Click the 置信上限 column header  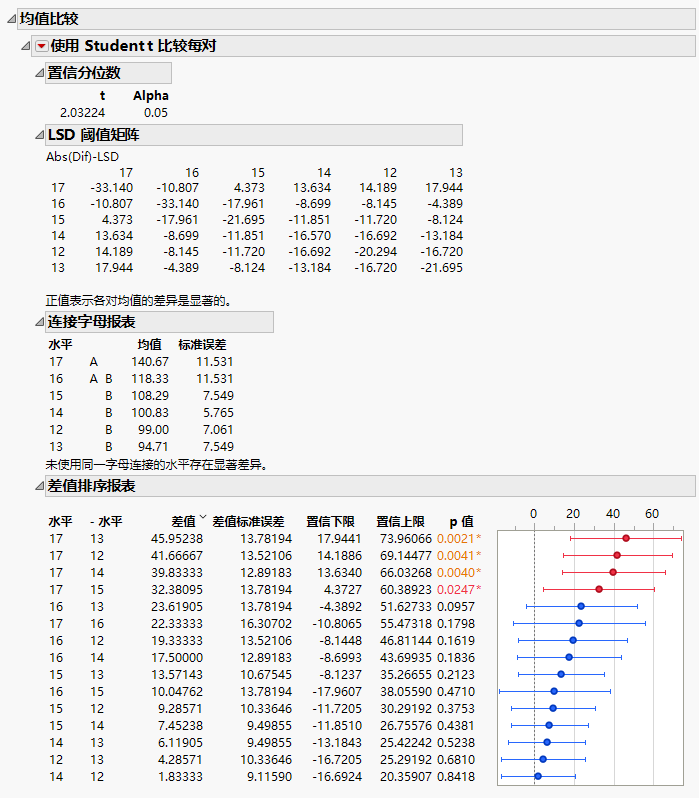tap(400, 522)
